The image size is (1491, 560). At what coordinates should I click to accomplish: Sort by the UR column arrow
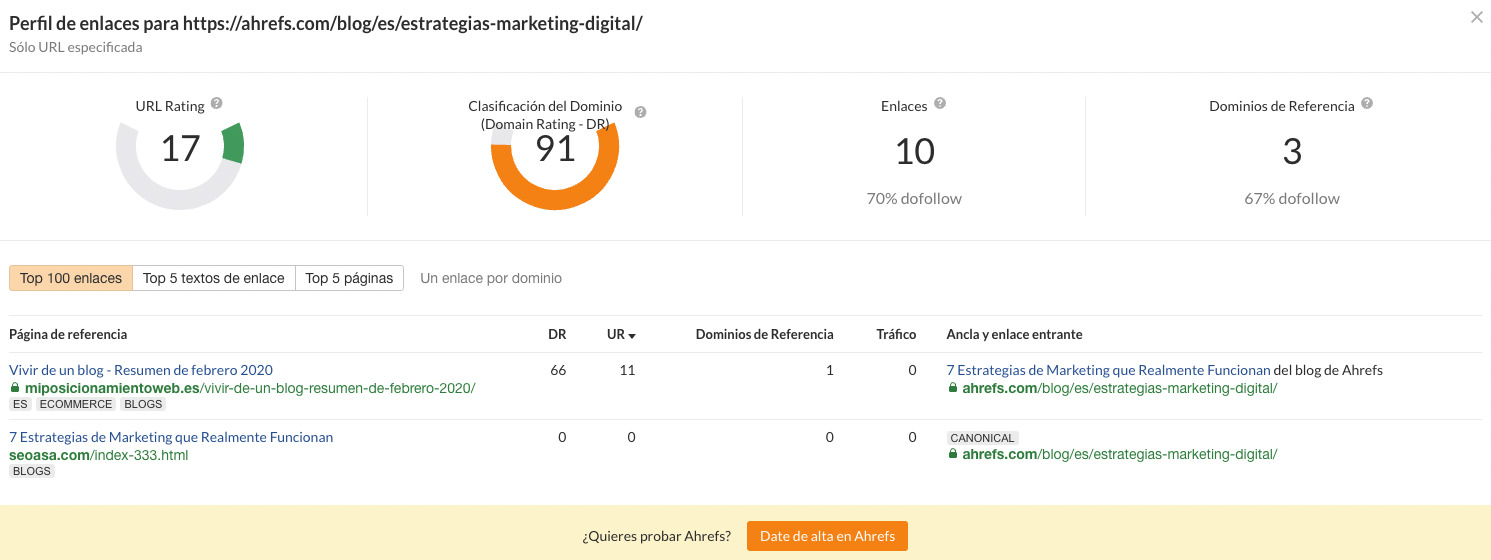pos(632,335)
